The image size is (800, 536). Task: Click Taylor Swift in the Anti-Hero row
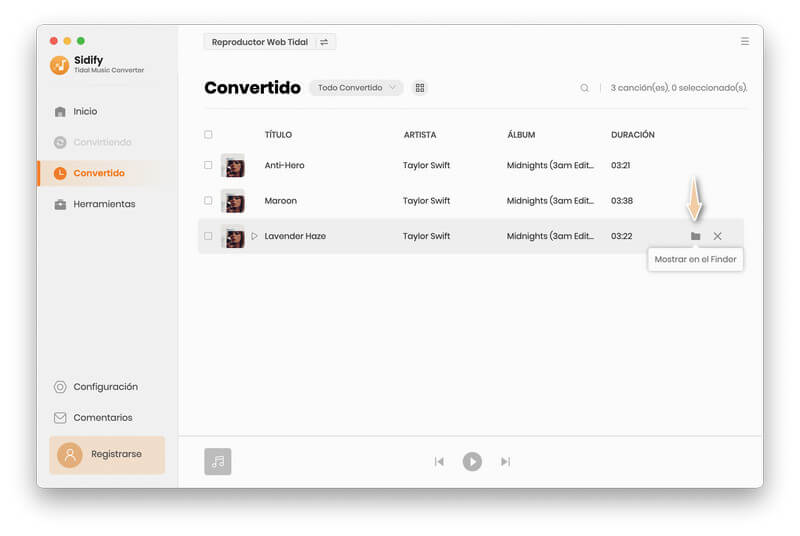427,165
